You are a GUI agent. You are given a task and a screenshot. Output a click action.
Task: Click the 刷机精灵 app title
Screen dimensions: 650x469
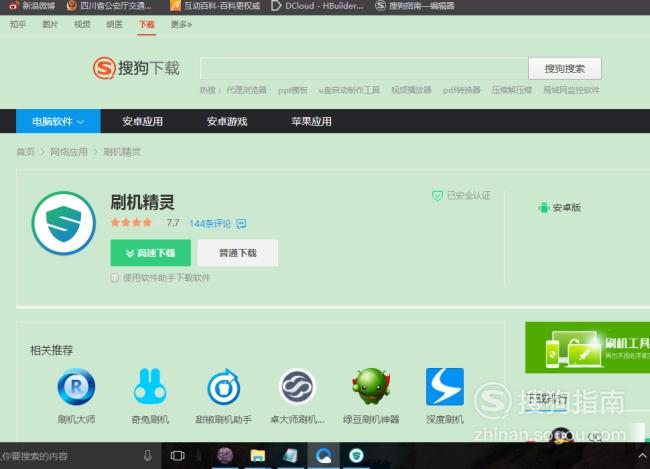[142, 202]
